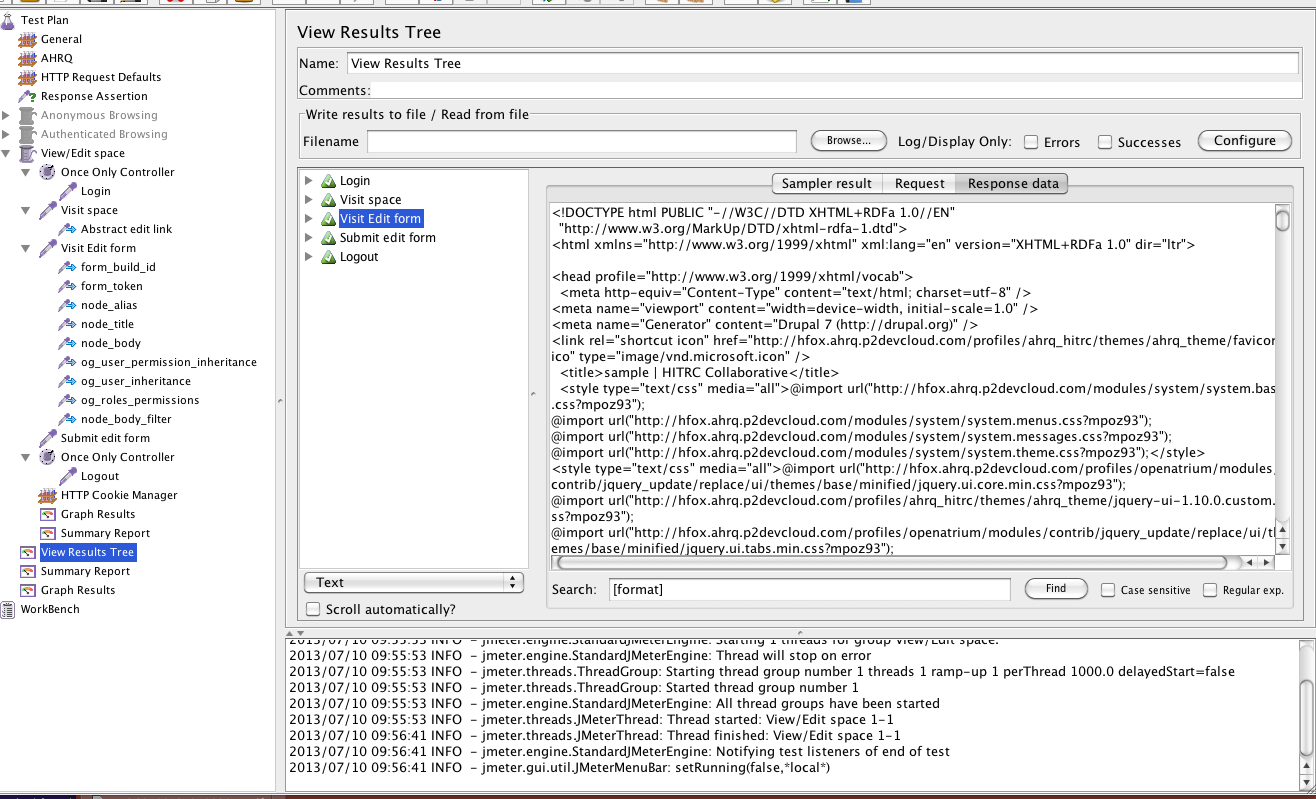Click the View/Edit space thread group icon
The width and height of the screenshot is (1316, 799).
[x=28, y=153]
